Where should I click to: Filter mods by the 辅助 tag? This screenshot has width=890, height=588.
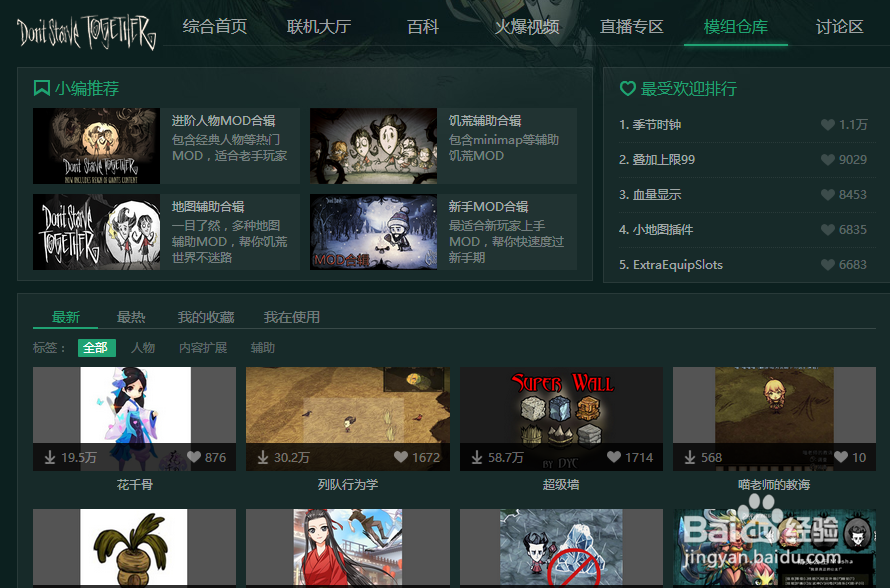pos(263,348)
